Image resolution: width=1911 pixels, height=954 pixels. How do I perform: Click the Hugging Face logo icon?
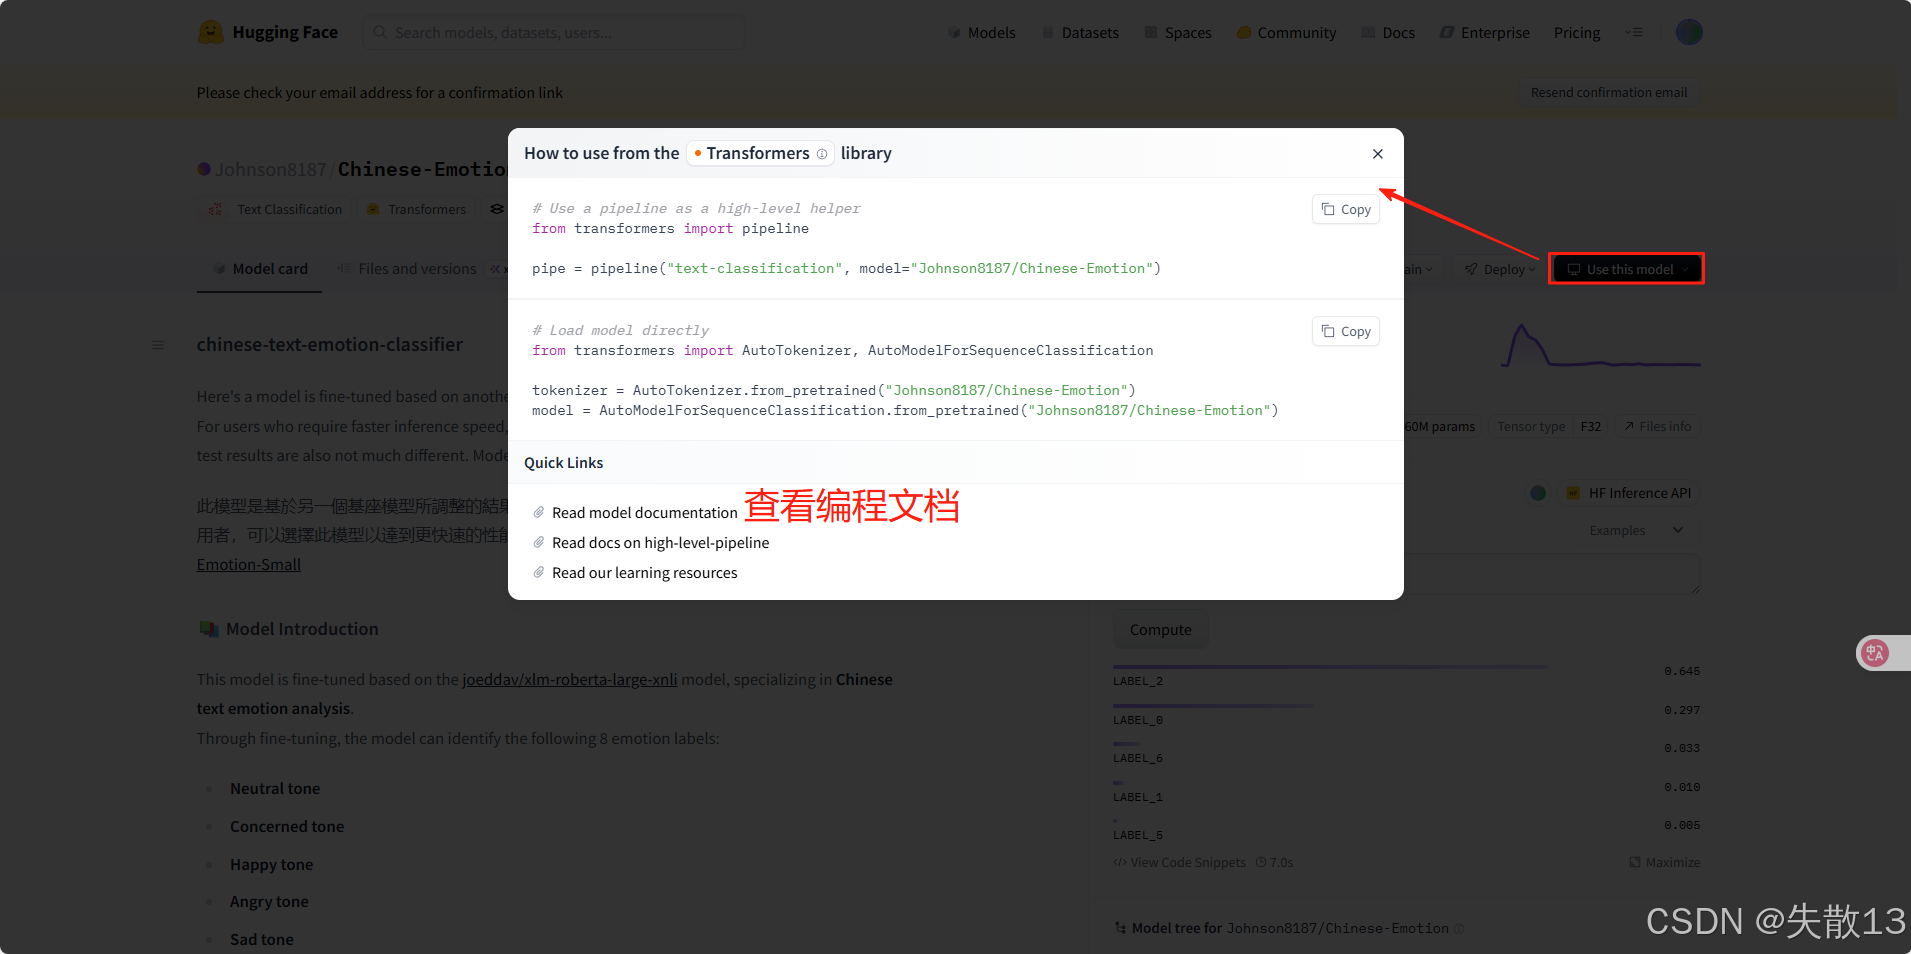[x=210, y=32]
